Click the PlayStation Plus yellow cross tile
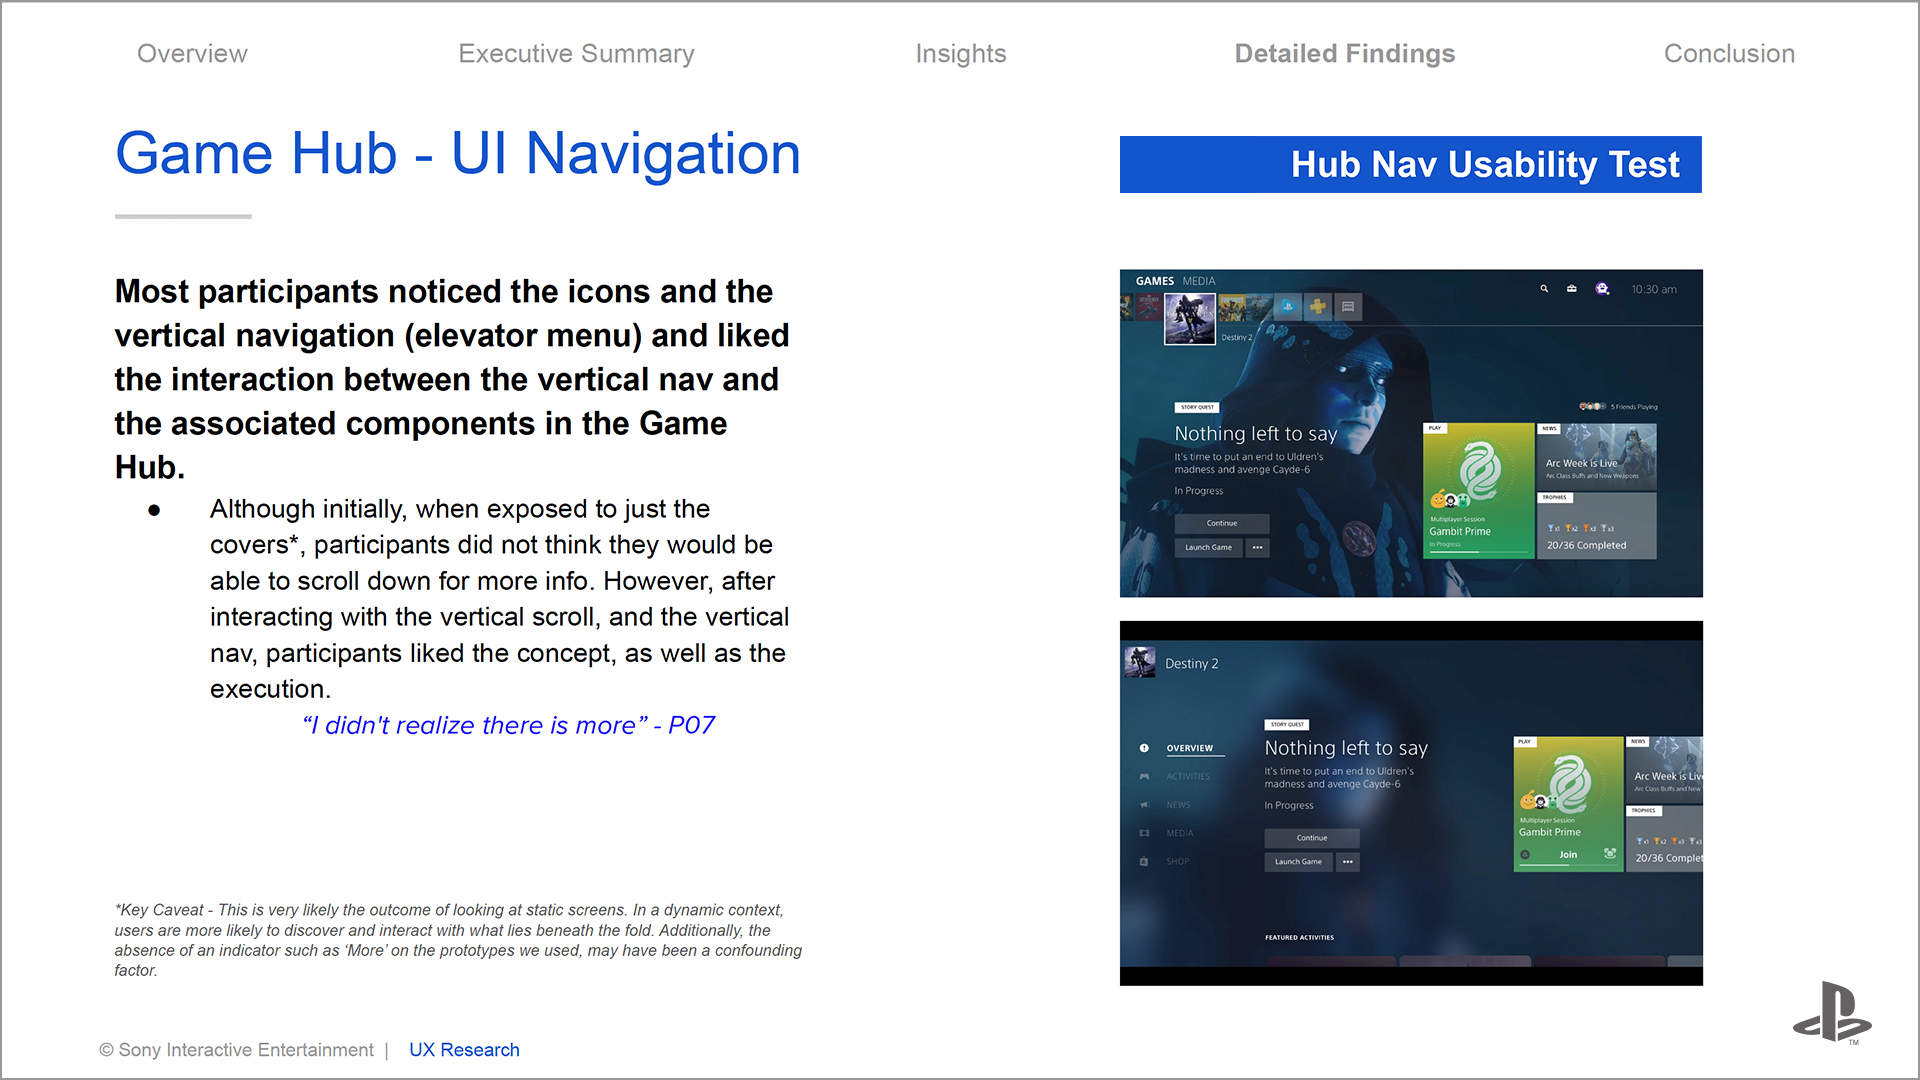 click(1317, 307)
